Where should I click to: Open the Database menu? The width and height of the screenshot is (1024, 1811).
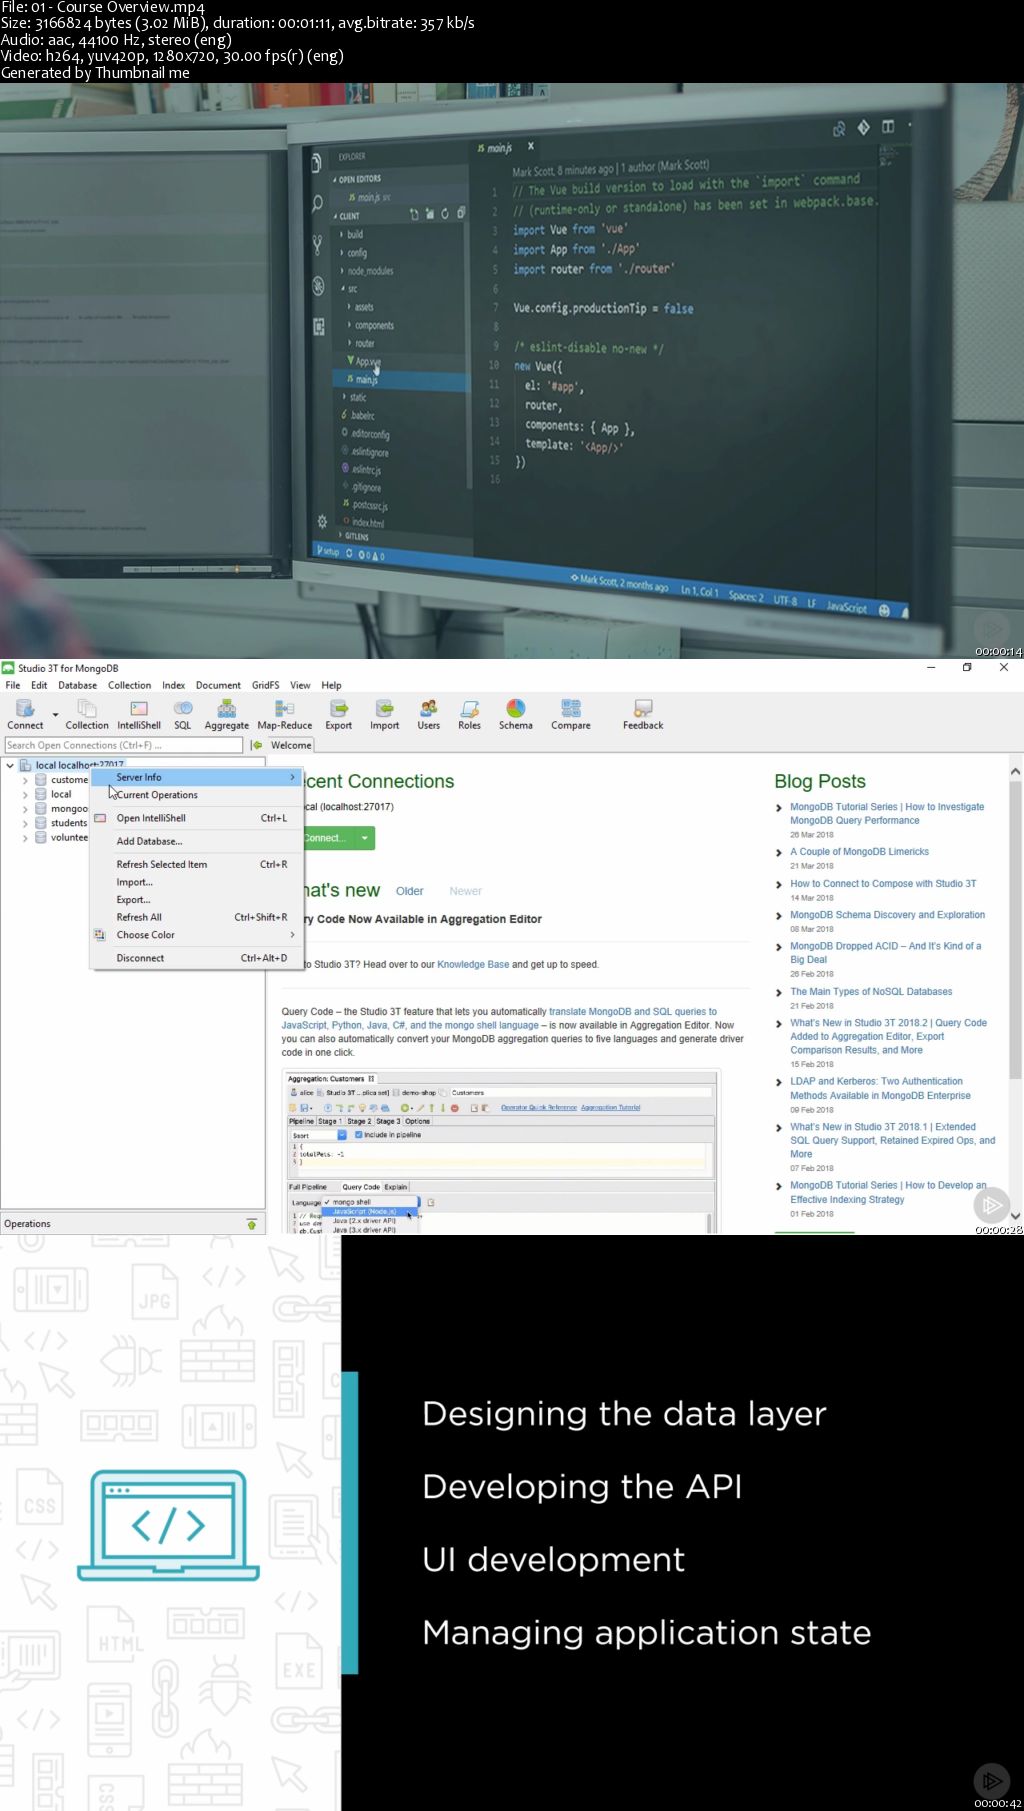[x=77, y=685]
